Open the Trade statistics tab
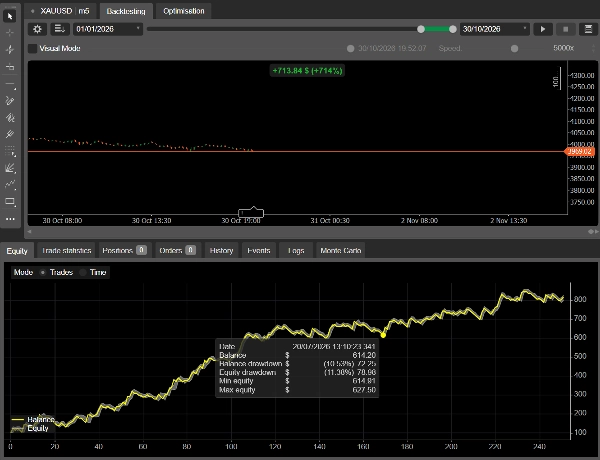600x460 pixels. pos(66,251)
